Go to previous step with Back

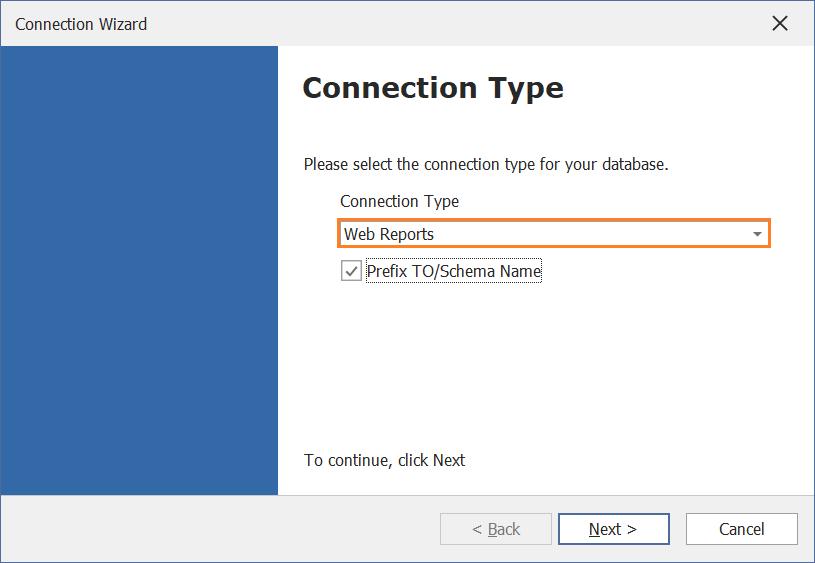click(x=496, y=529)
